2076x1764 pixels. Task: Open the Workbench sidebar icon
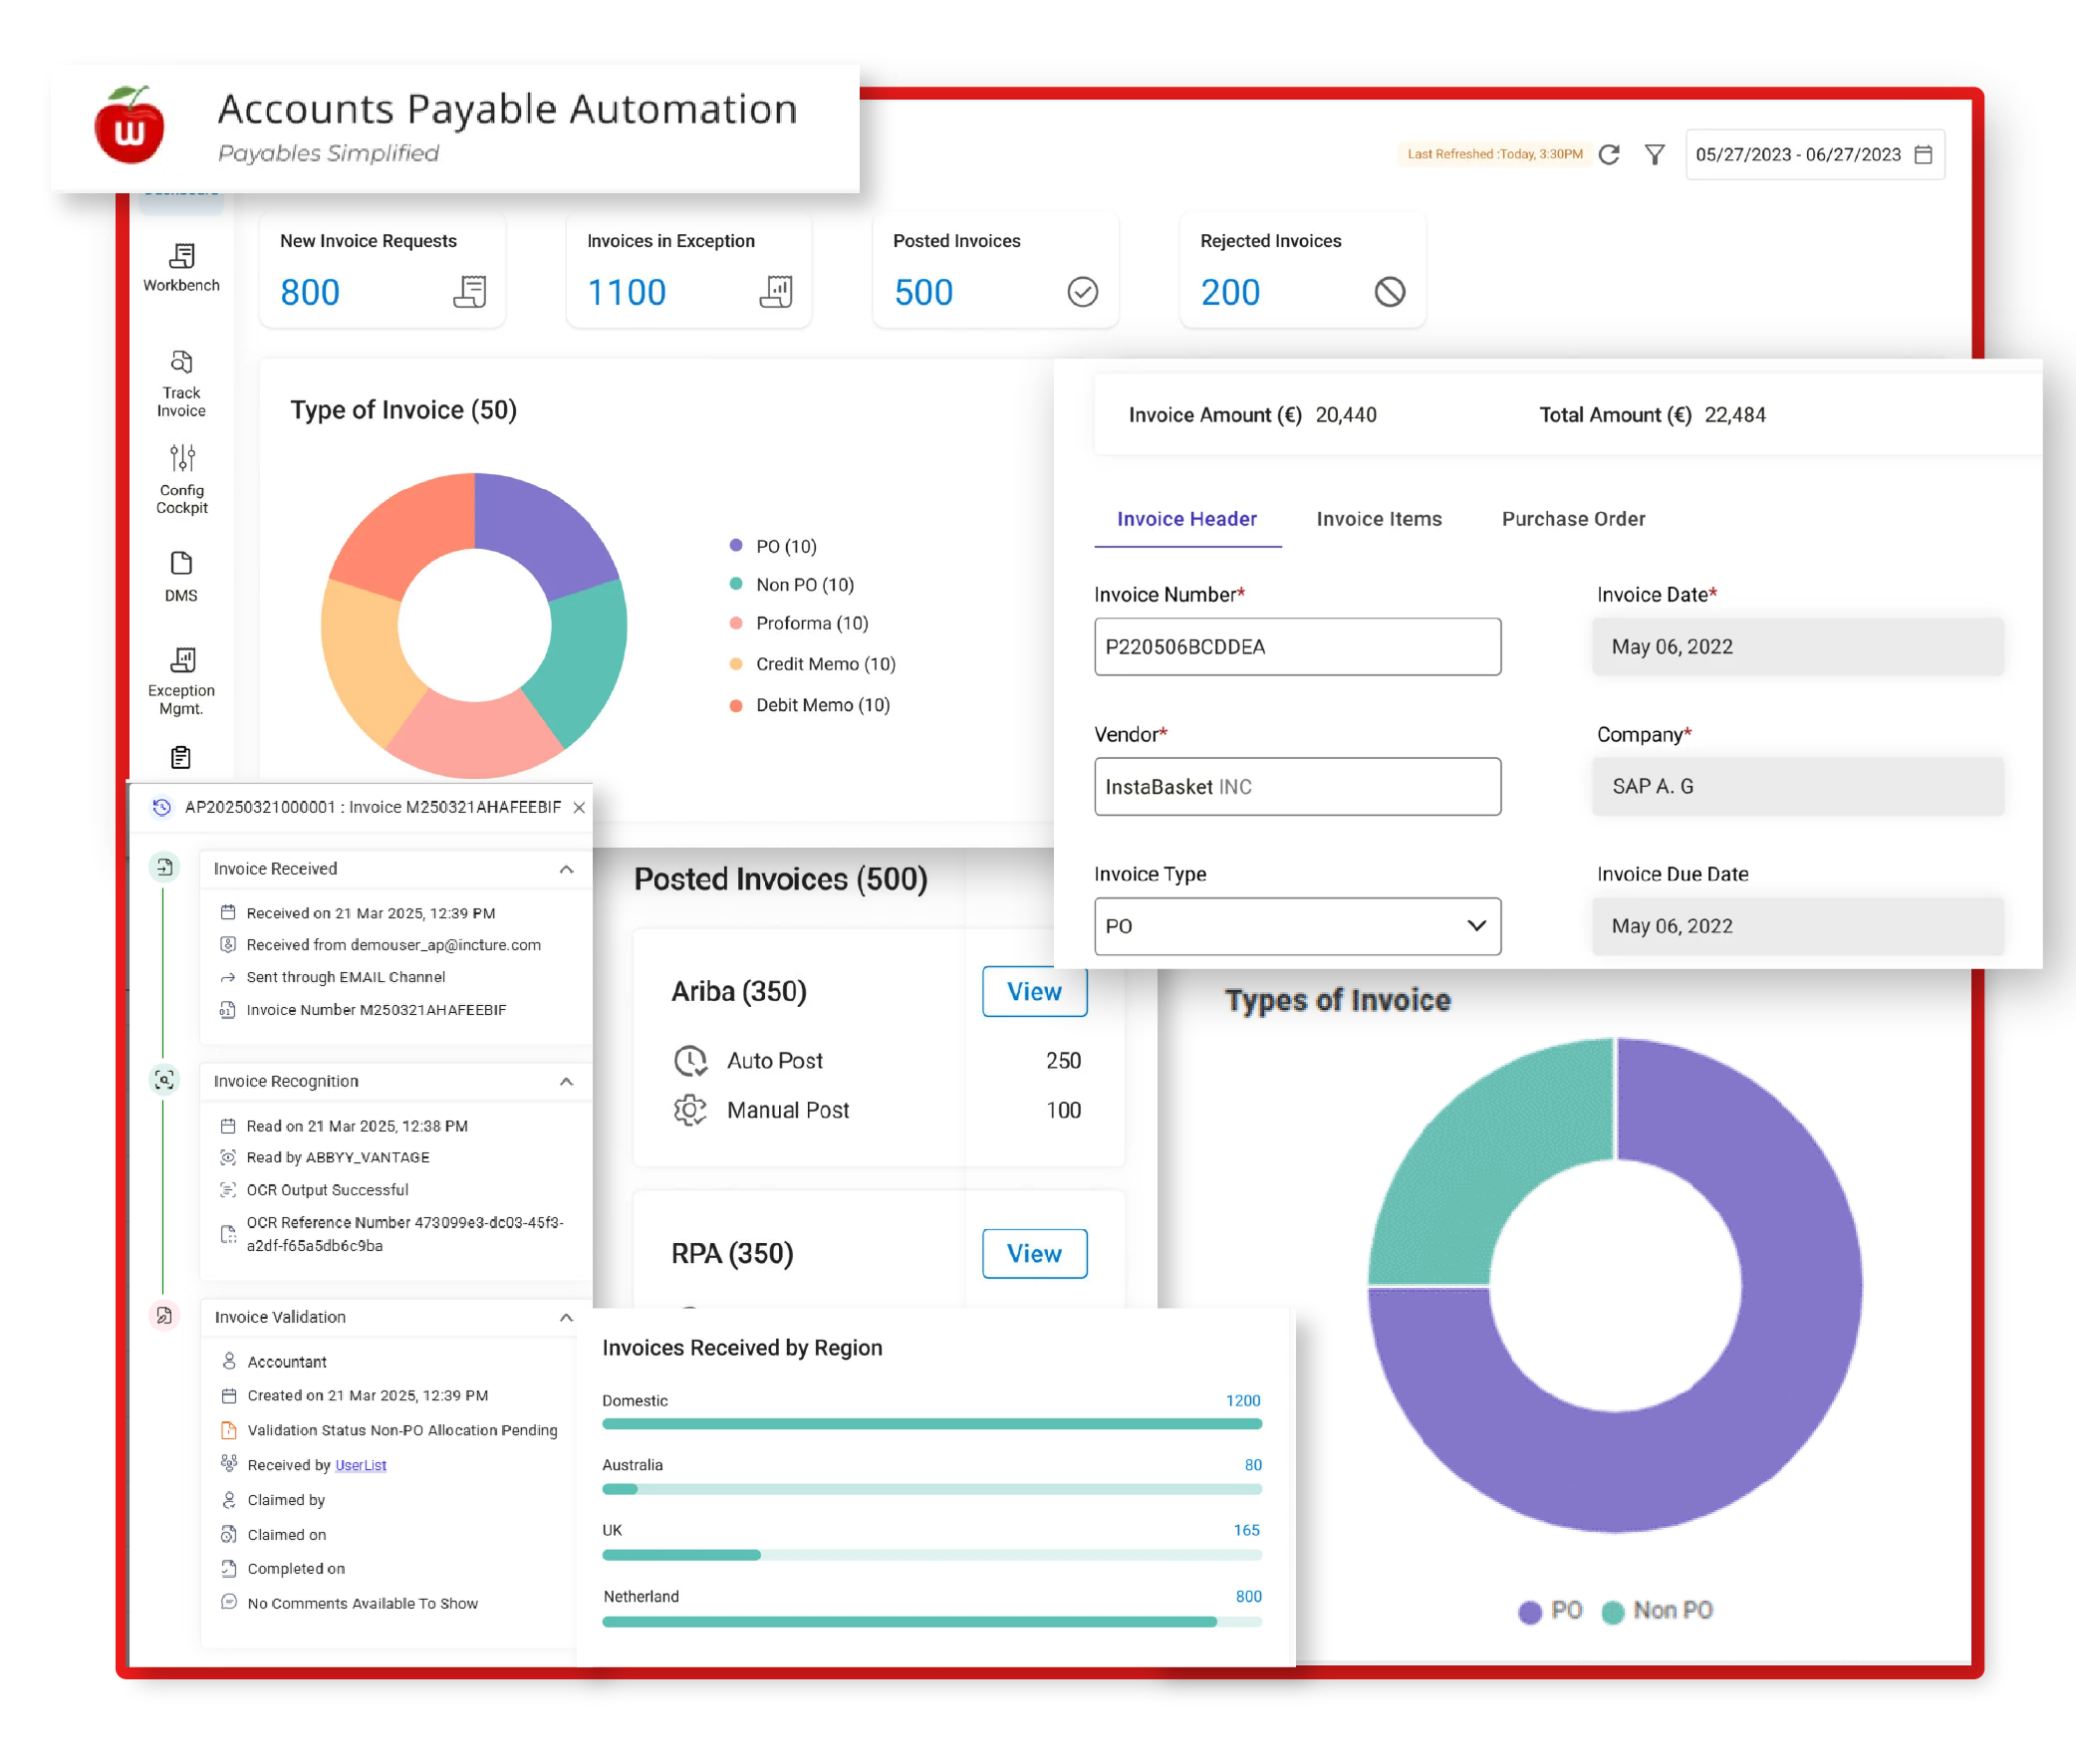click(181, 257)
